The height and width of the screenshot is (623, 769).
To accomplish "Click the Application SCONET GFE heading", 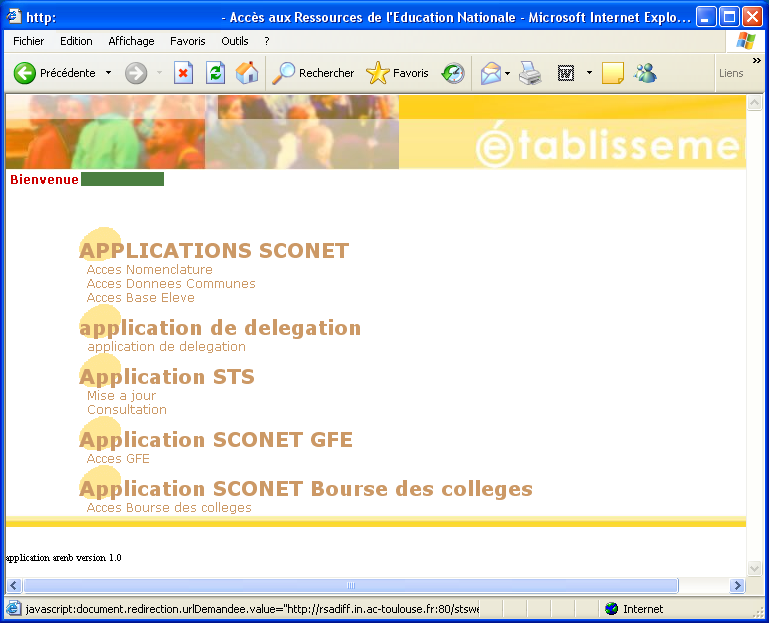I will pos(216,440).
